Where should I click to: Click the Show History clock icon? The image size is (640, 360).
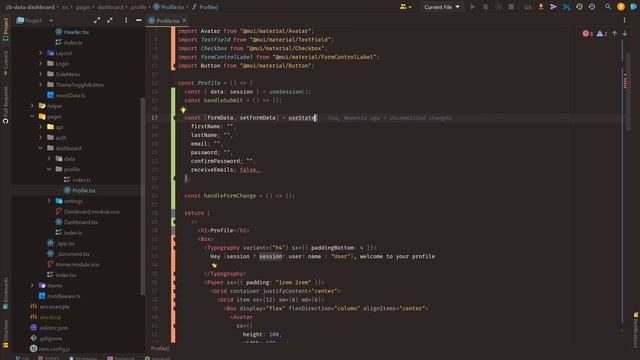tap(579, 7)
